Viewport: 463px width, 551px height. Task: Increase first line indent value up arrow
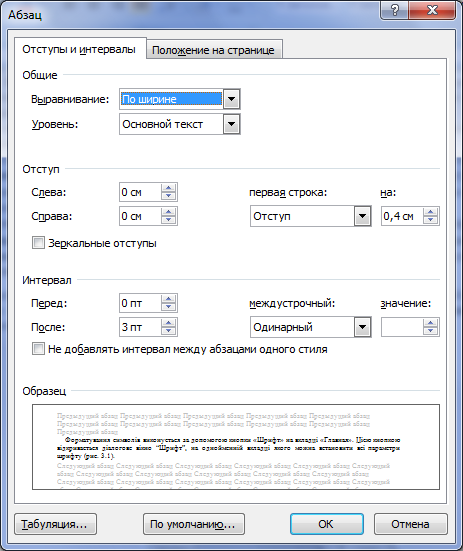click(x=431, y=212)
